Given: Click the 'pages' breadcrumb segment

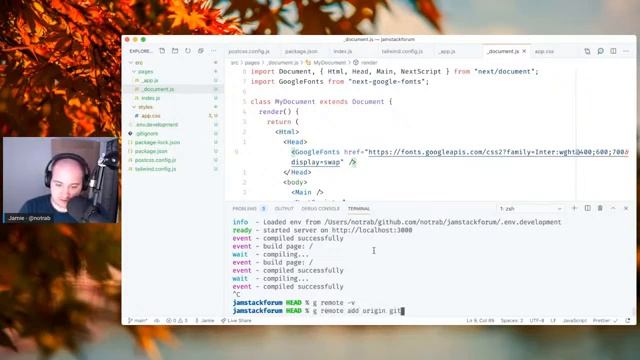Looking at the screenshot, I should pyautogui.click(x=252, y=63).
